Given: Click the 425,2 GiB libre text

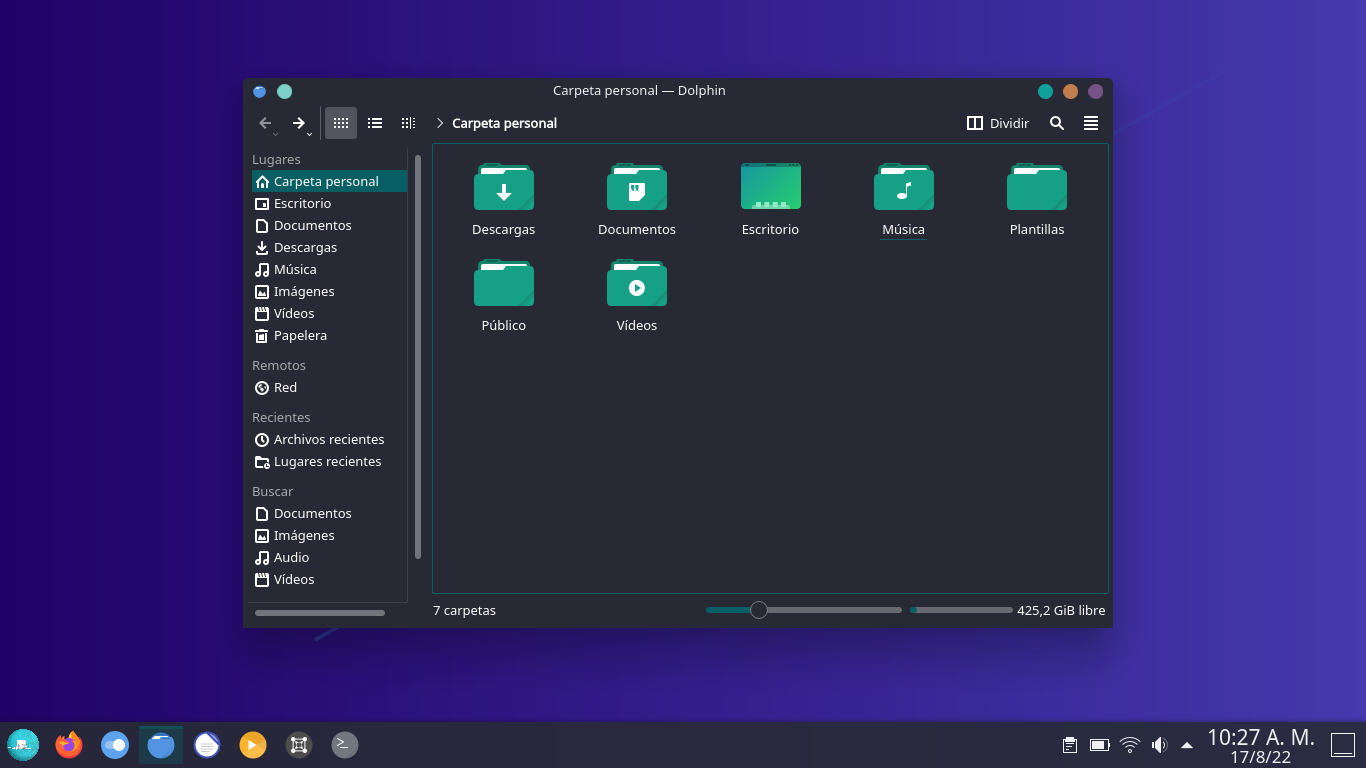Looking at the screenshot, I should tap(1061, 610).
